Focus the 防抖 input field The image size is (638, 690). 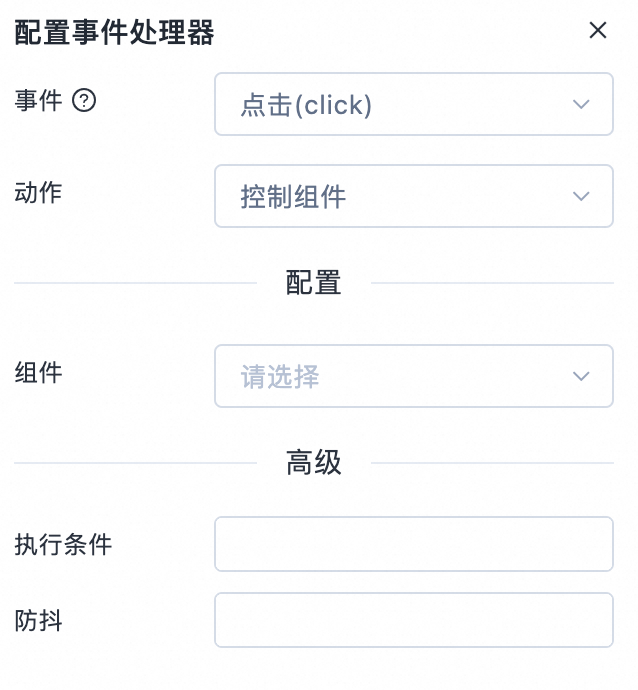click(414, 620)
